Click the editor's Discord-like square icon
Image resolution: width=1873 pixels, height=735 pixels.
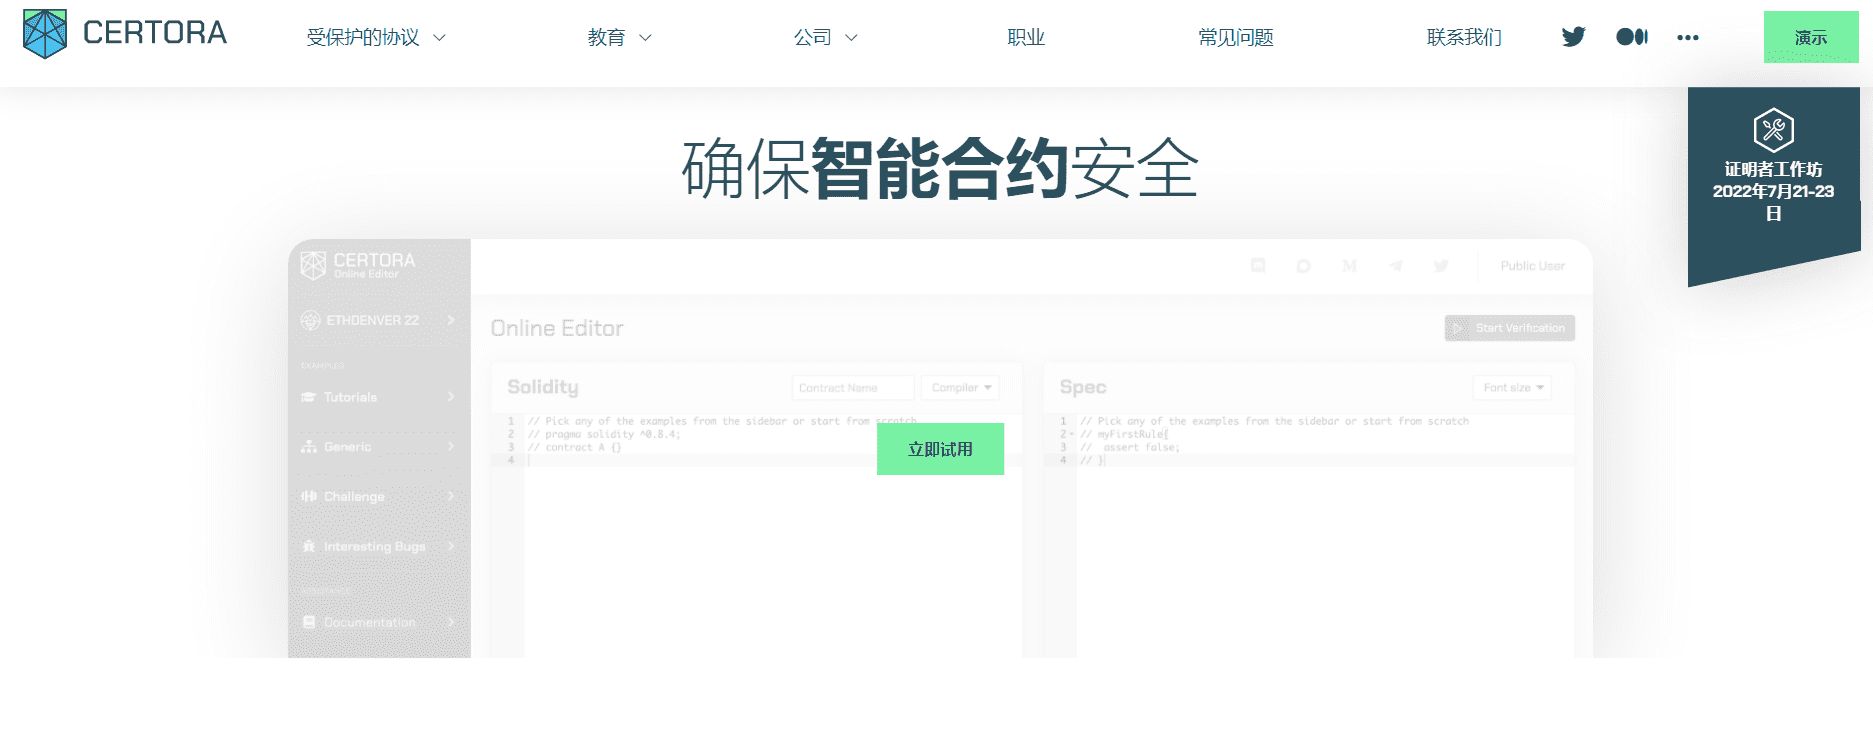pos(1258,265)
